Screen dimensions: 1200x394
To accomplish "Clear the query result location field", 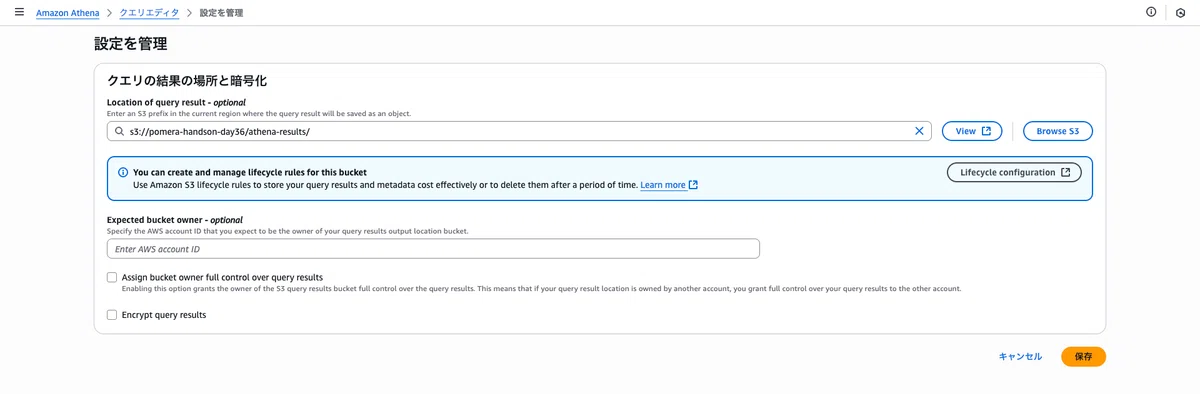I will click(919, 131).
